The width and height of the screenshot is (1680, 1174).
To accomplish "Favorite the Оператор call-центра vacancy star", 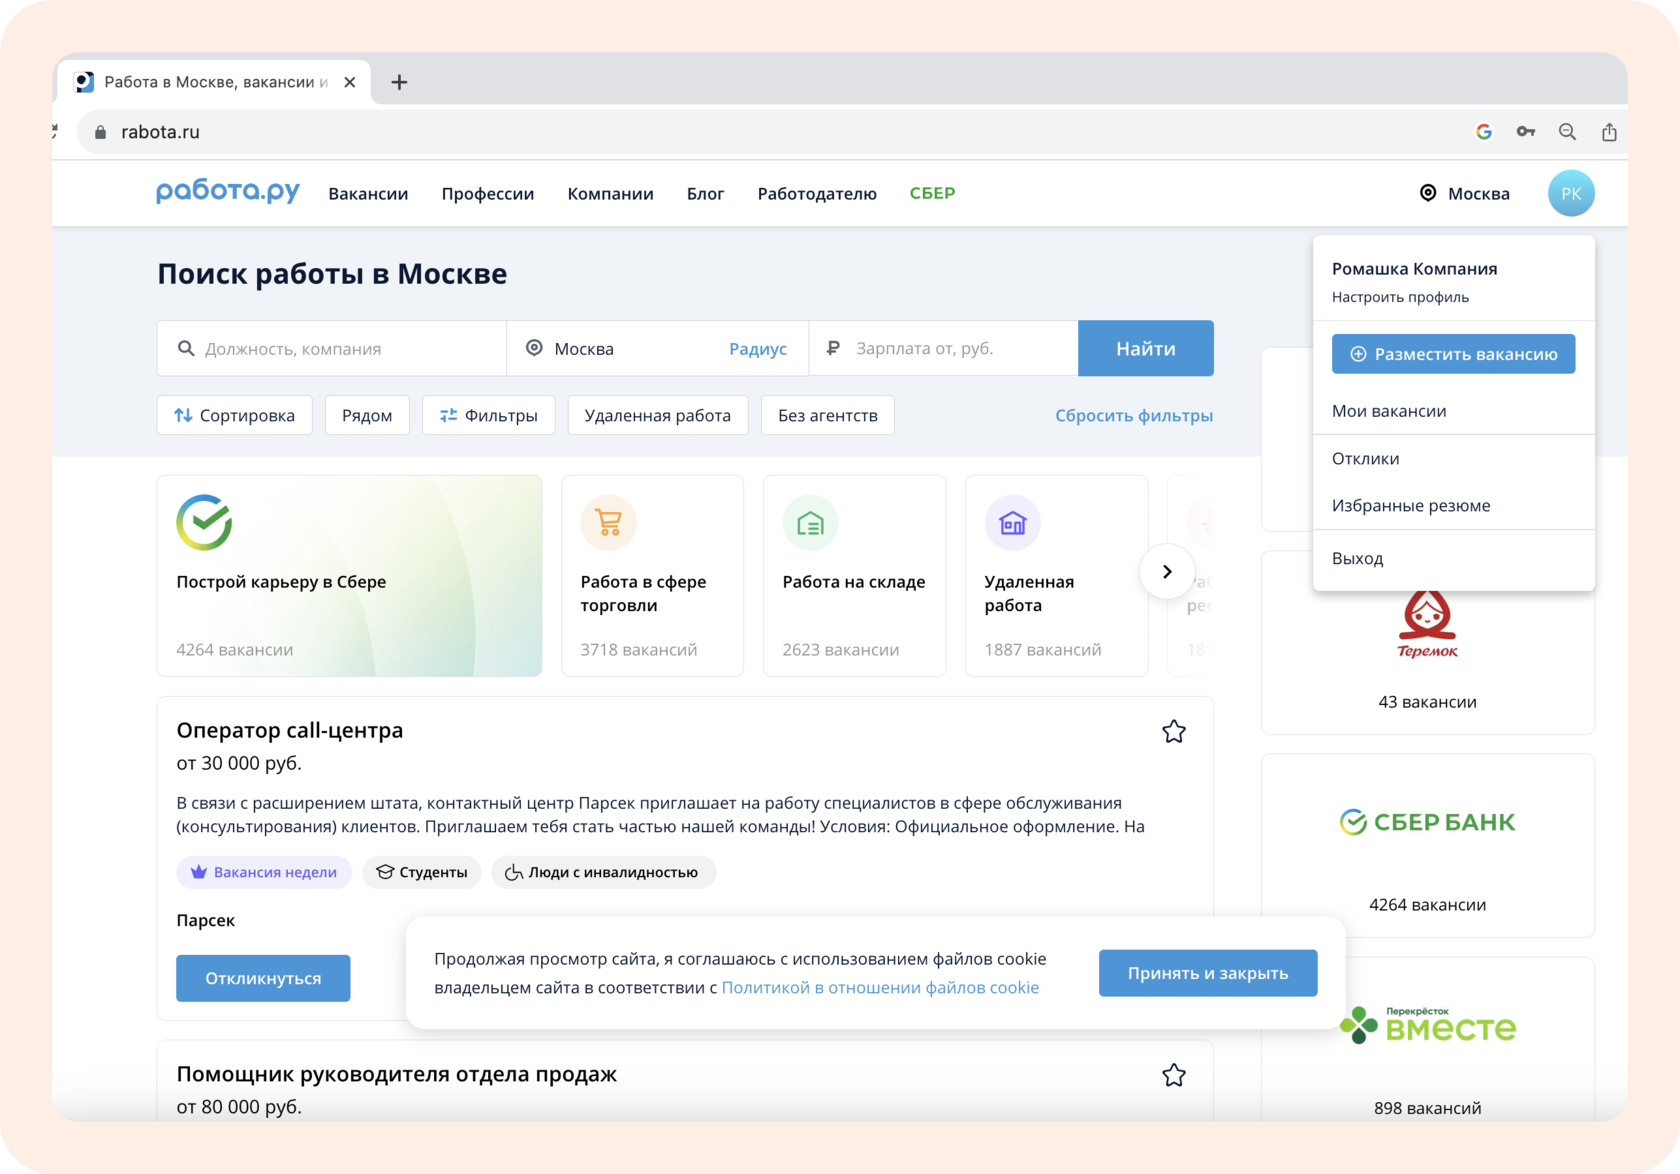I will click(1174, 732).
